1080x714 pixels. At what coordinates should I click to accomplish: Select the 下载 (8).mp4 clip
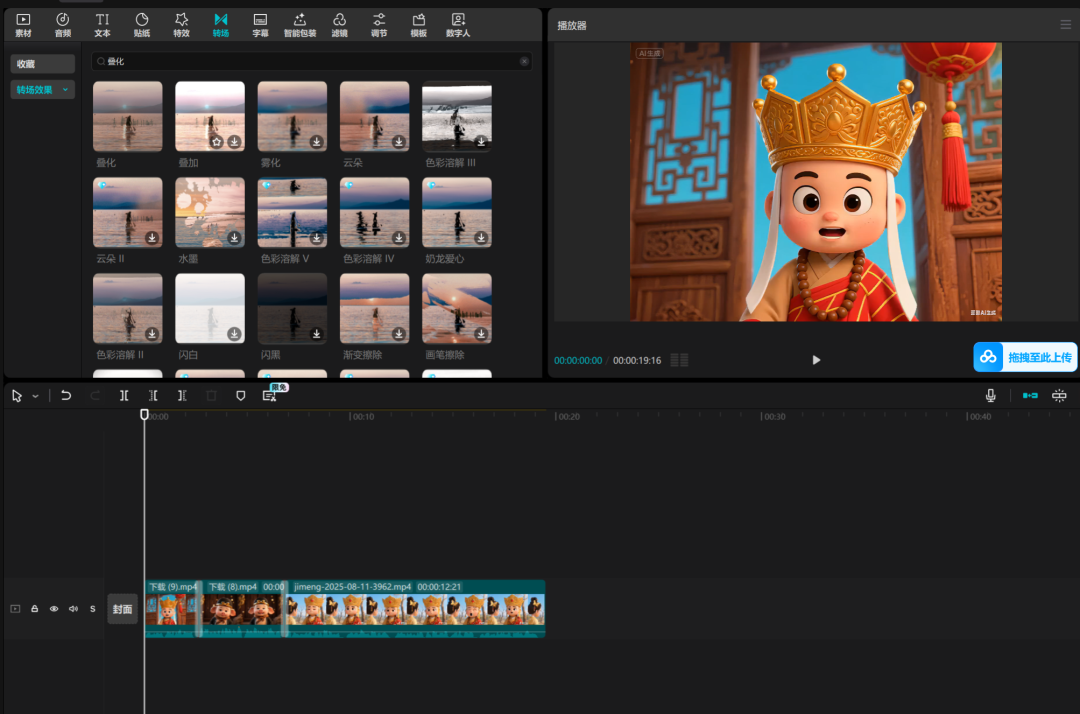[243, 609]
